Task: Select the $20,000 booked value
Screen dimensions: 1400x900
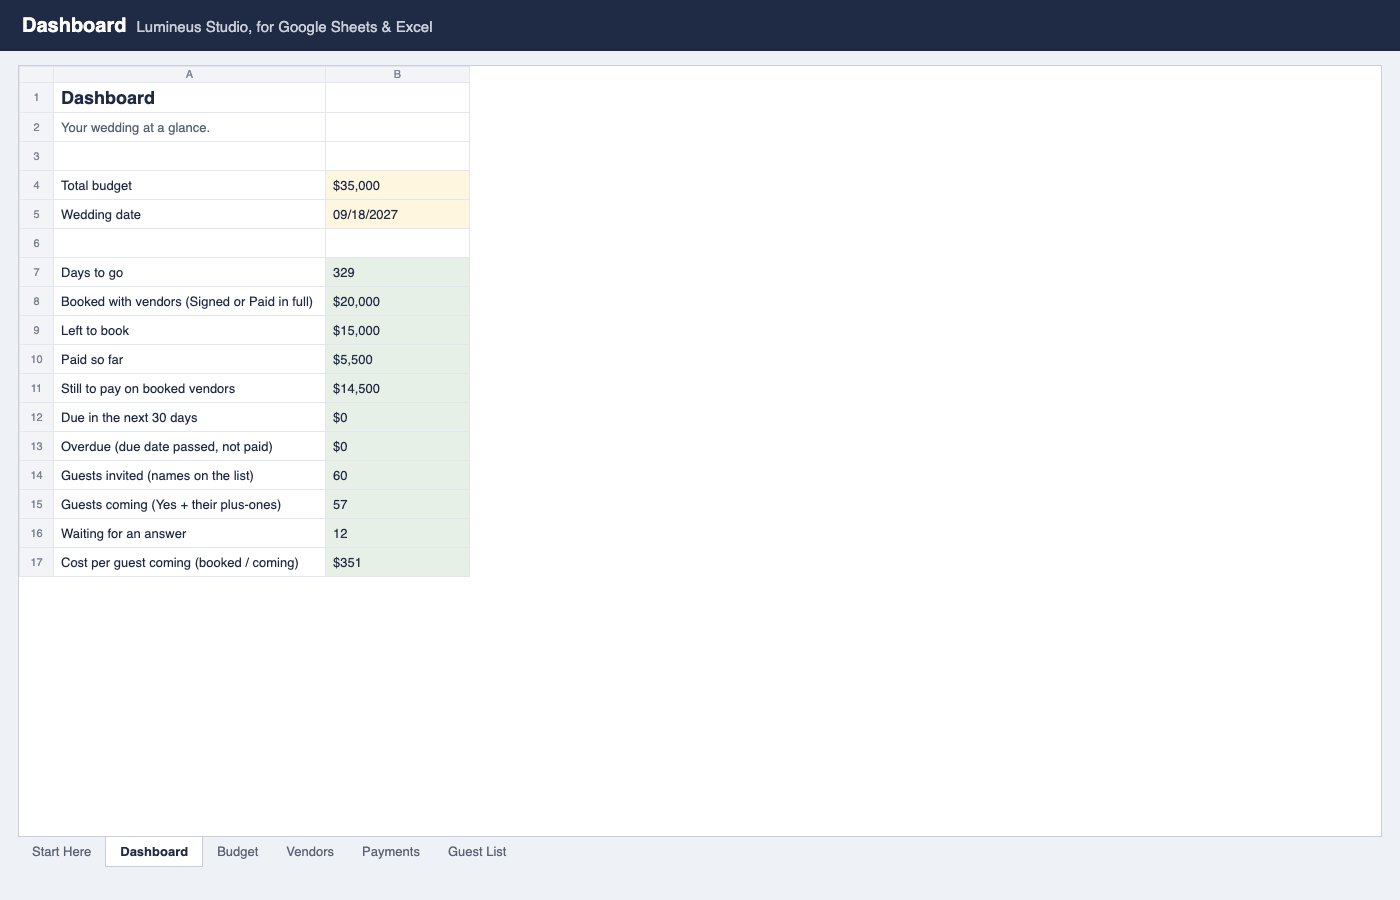Action: pyautogui.click(x=397, y=301)
